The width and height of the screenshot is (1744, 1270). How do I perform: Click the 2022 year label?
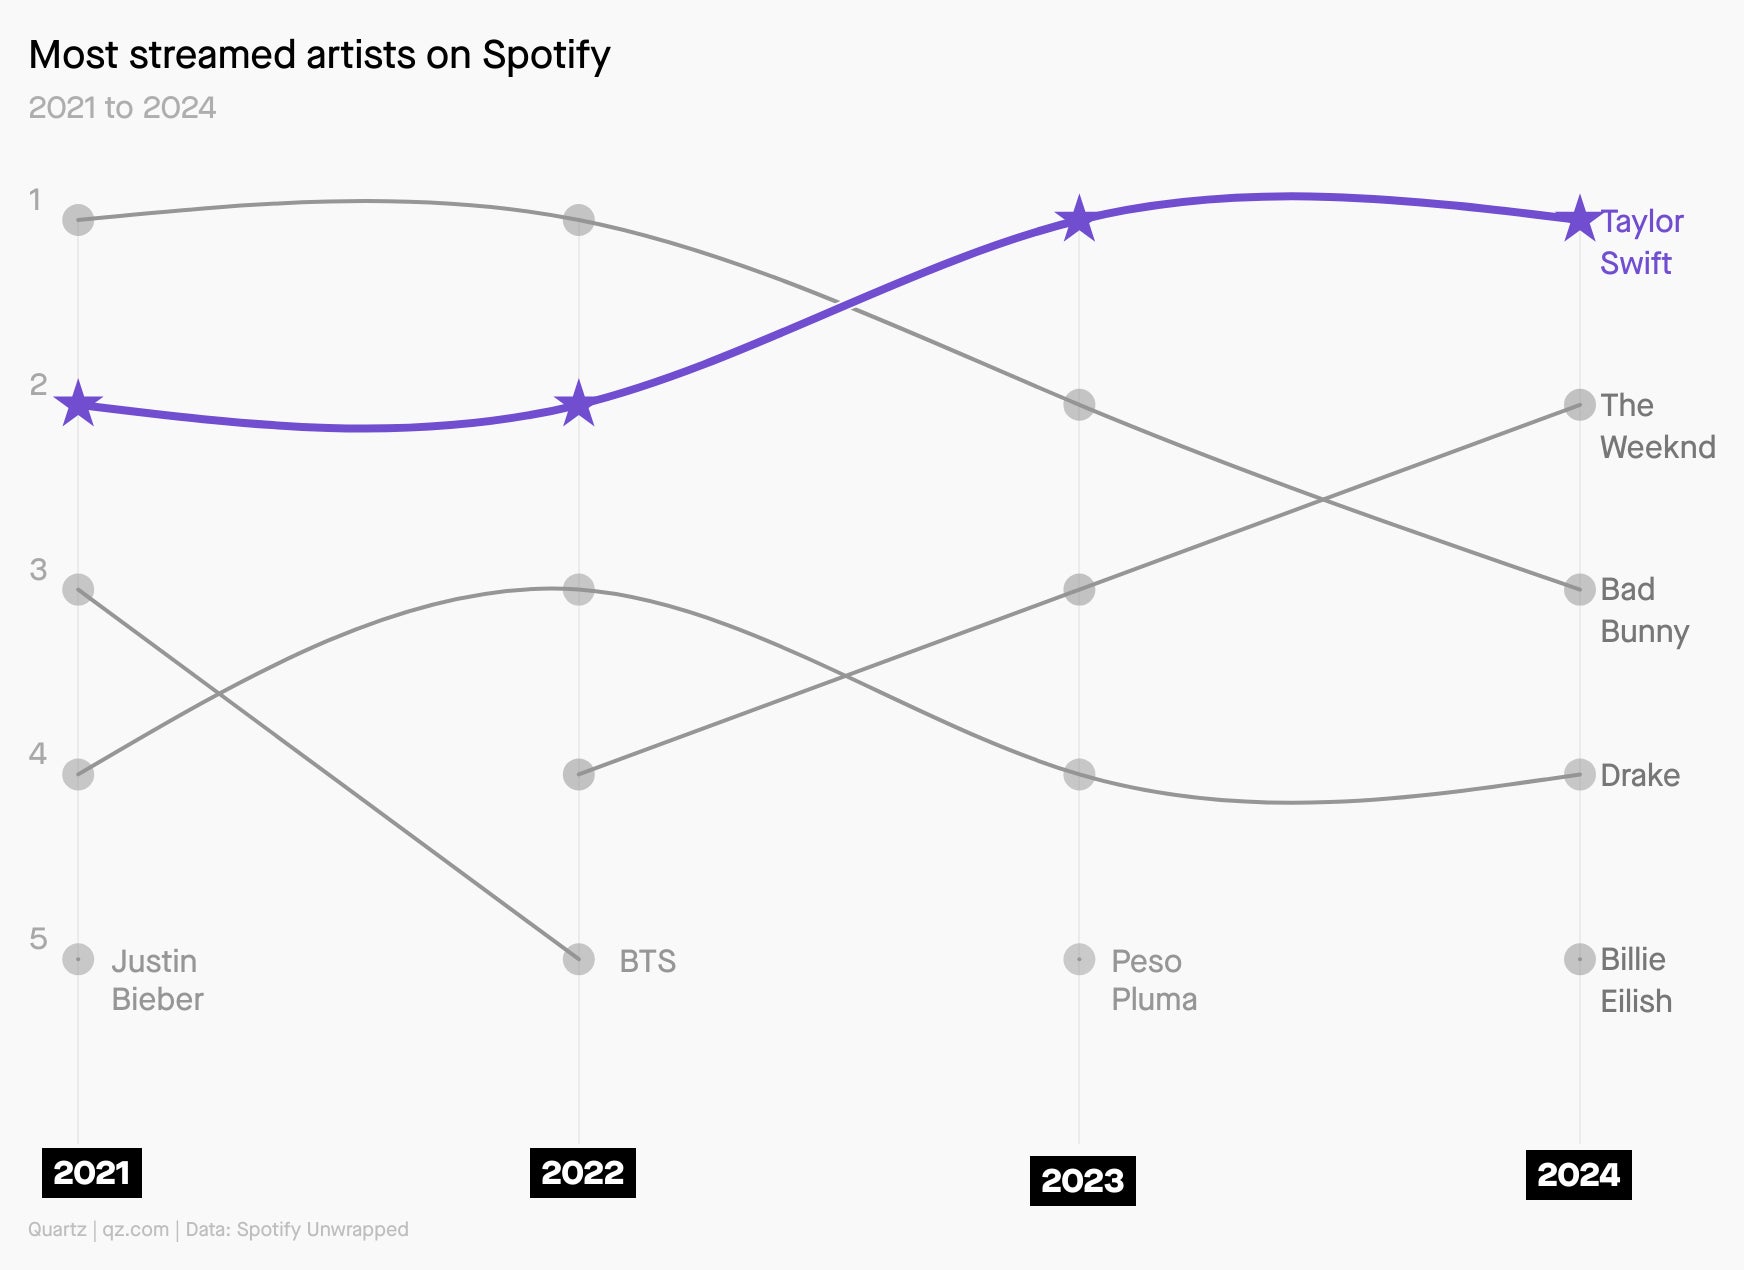click(x=583, y=1173)
